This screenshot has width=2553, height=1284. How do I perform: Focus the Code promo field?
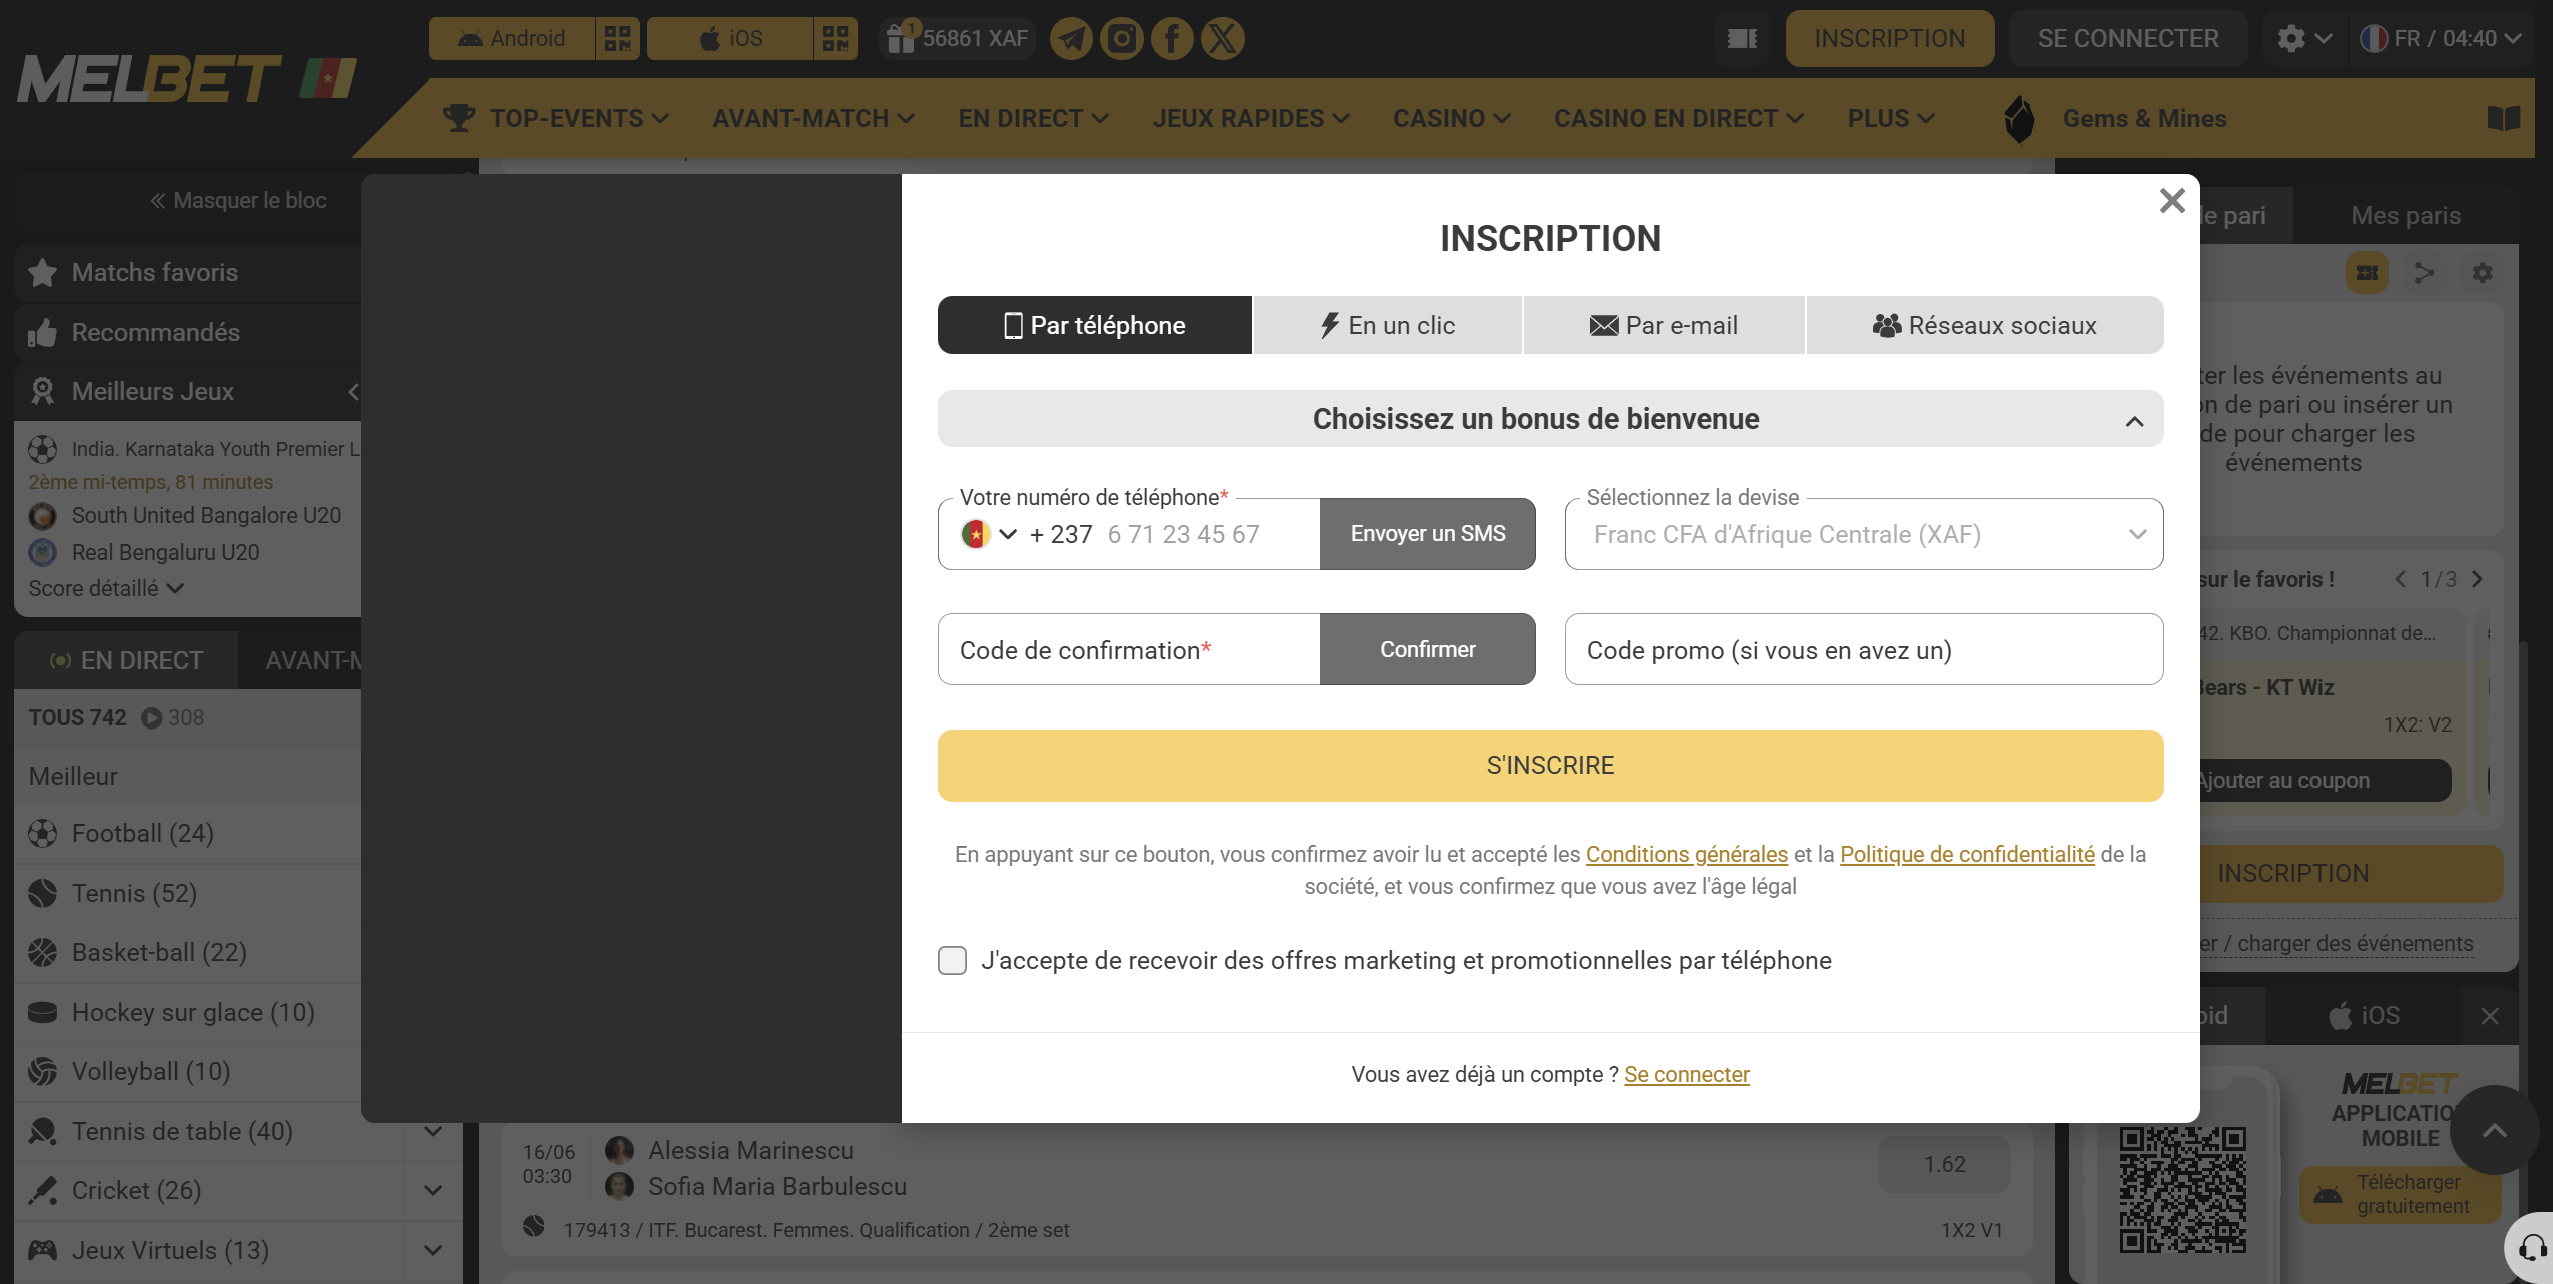[1864, 650]
